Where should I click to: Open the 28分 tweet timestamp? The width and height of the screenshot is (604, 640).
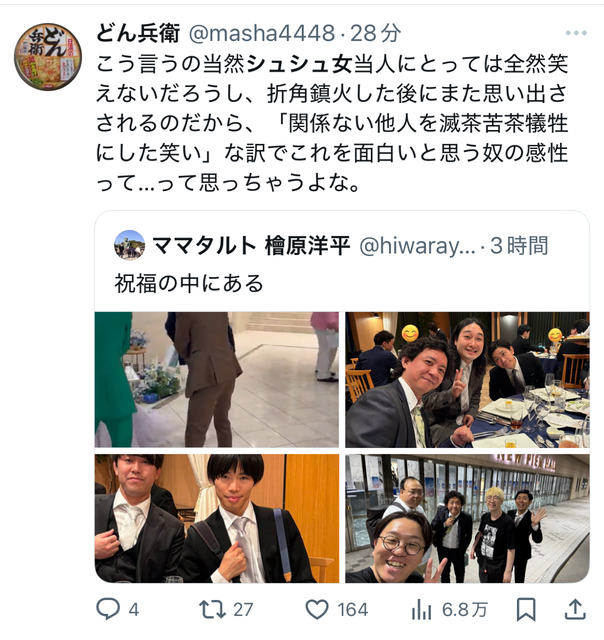tap(375, 33)
